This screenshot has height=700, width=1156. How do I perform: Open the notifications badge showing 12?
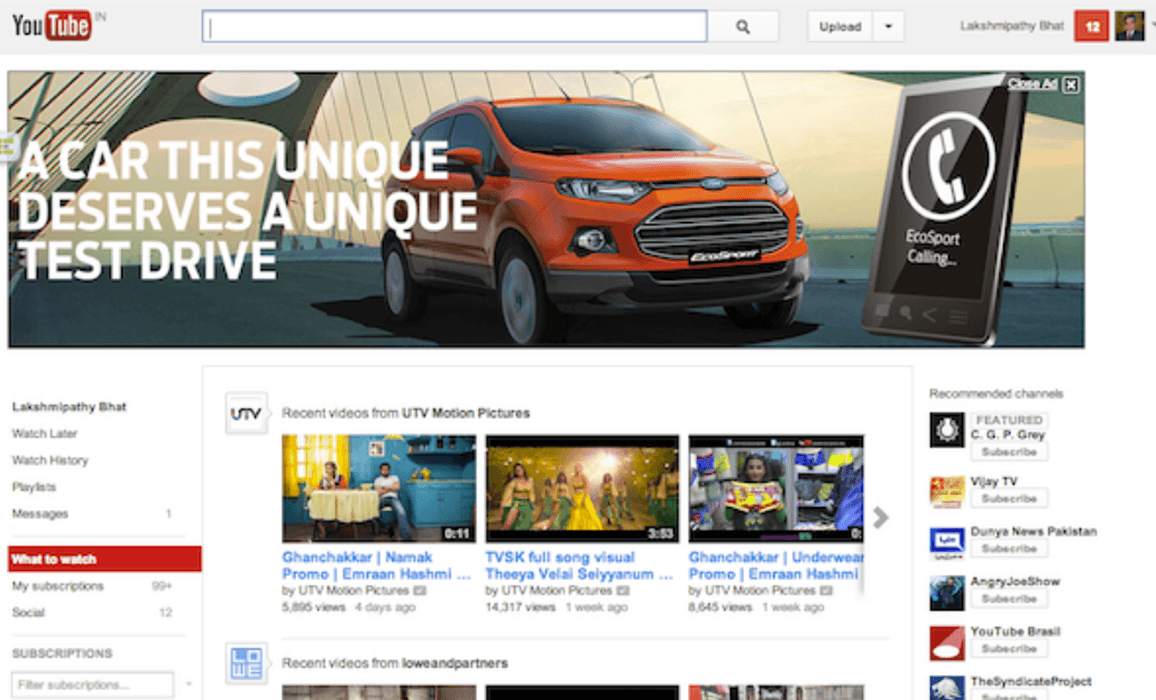coord(1091,27)
